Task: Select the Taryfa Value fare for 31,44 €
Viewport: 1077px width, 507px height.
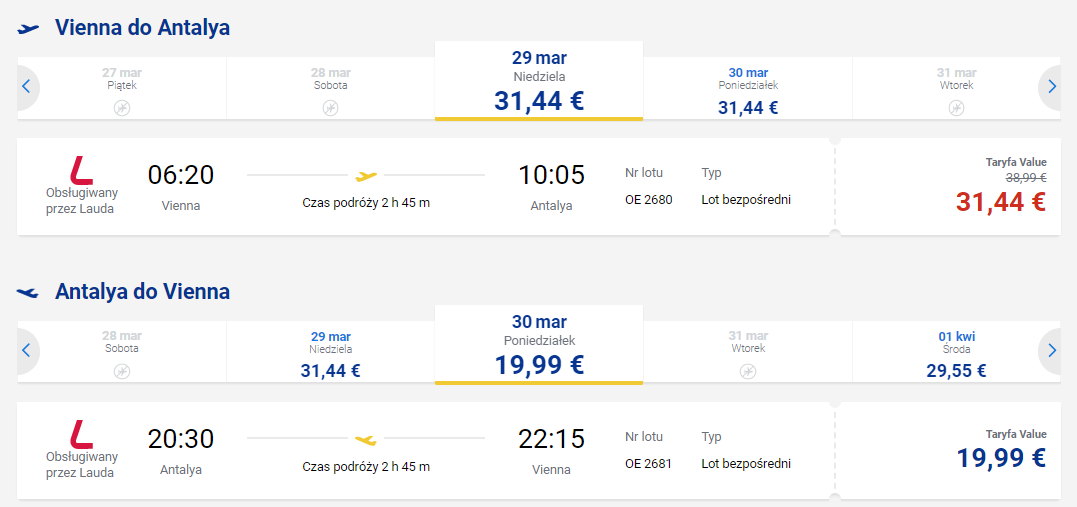Action: pos(948,187)
